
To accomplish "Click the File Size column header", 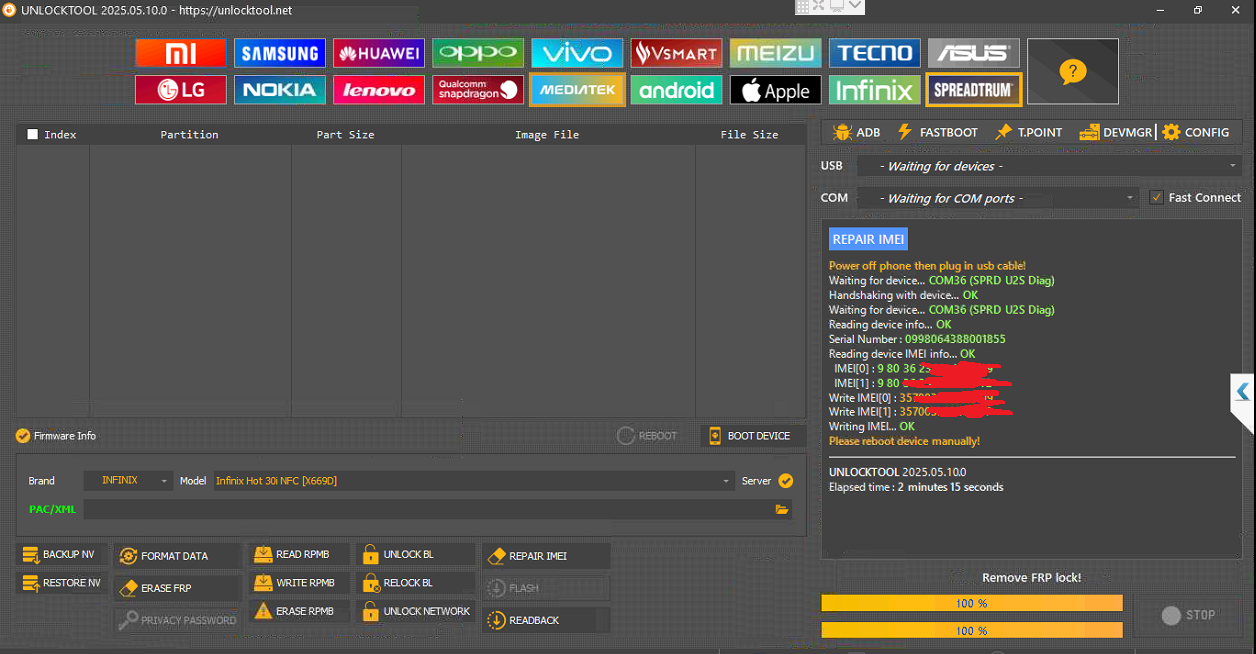I will (750, 134).
